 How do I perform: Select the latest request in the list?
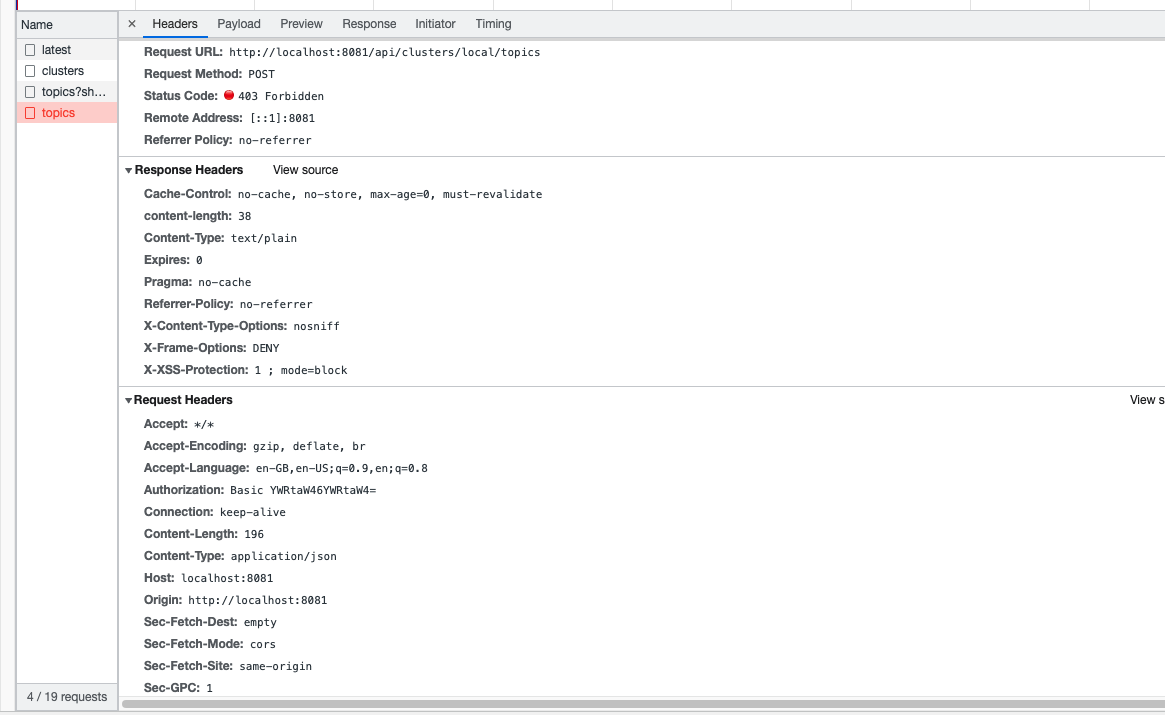click(55, 49)
